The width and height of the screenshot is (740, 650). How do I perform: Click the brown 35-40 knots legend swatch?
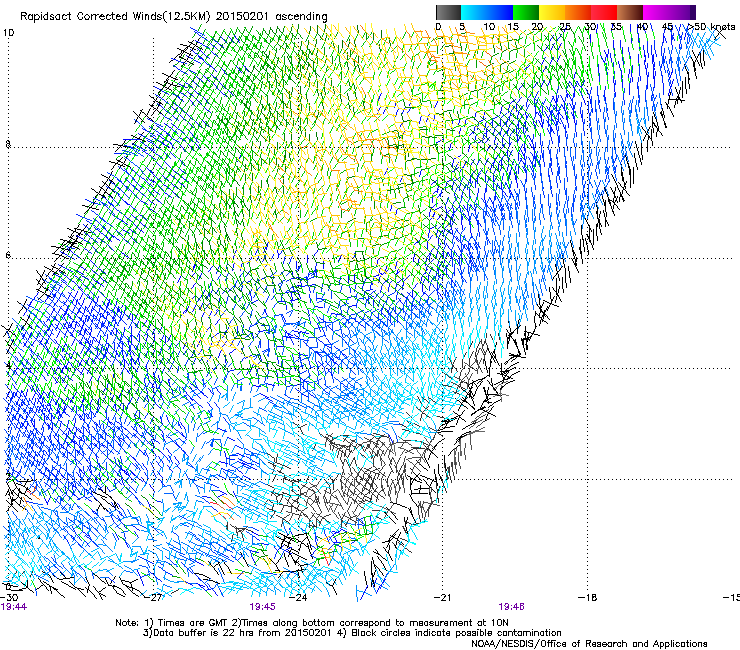630,12
